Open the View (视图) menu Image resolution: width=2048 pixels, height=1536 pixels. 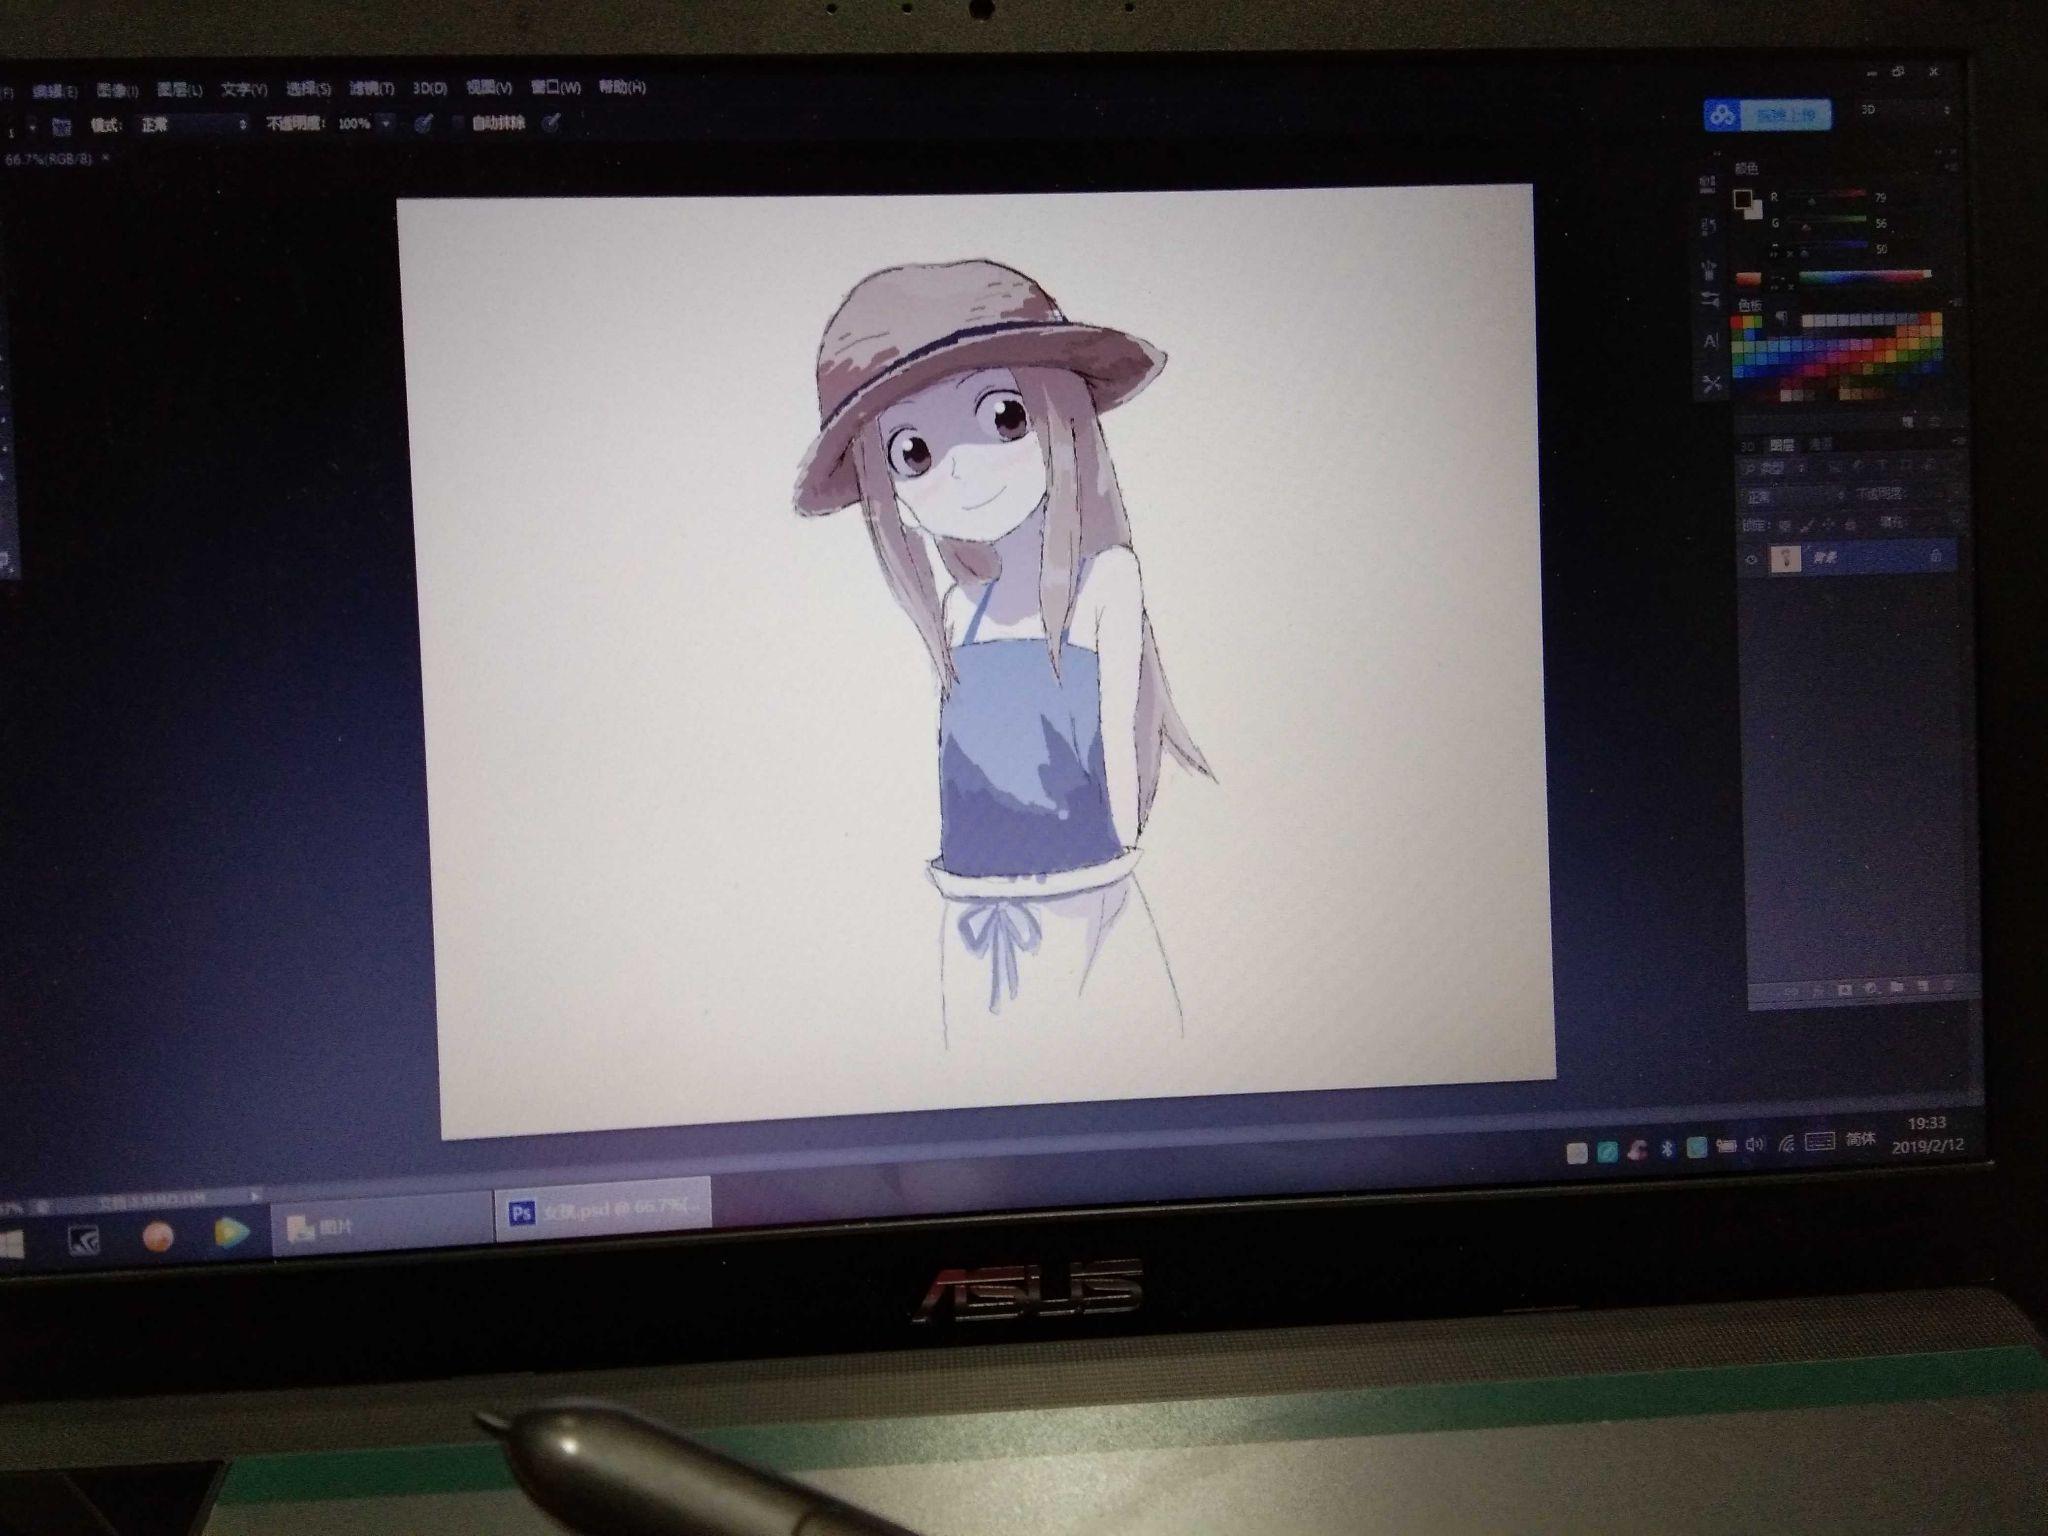point(489,87)
